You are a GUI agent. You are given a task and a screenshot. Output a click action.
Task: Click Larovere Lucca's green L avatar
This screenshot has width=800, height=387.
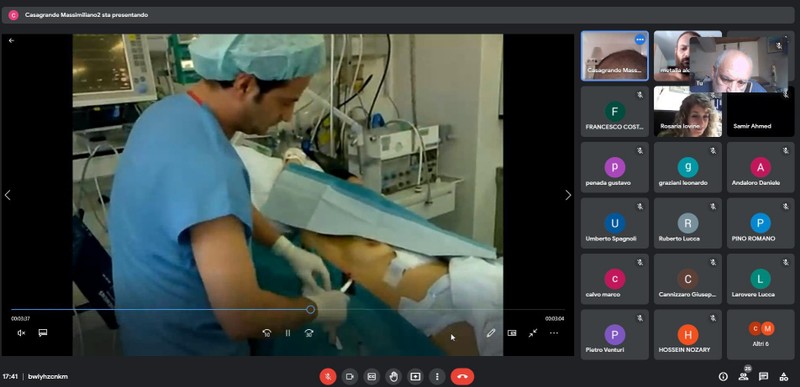tap(761, 279)
